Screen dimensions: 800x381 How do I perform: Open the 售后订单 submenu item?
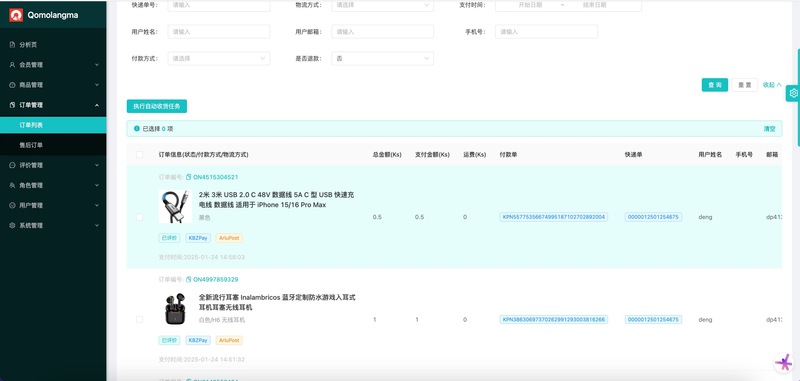tap(53, 145)
